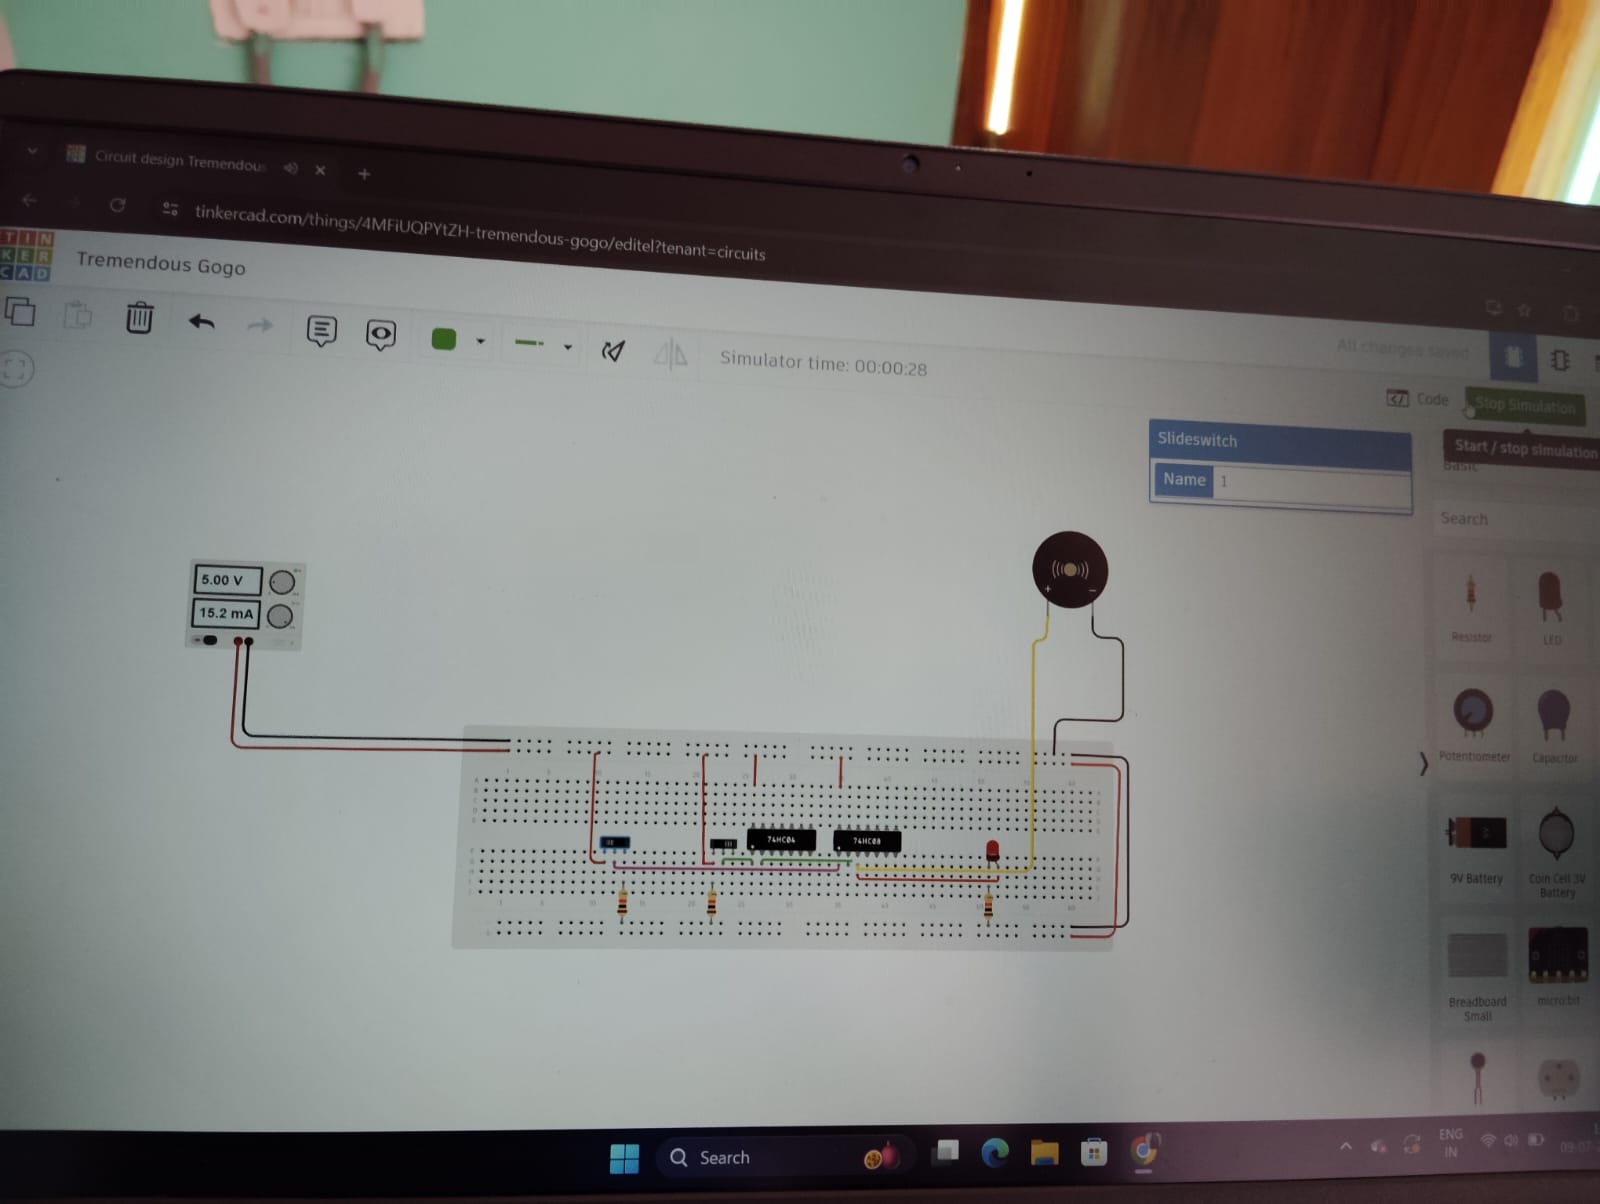Click the blue slideswitch on the breadboard
1600x1204 pixels.
click(x=614, y=843)
